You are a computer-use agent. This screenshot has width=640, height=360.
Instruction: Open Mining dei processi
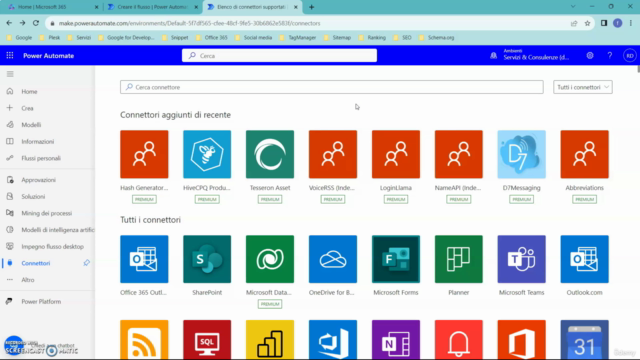point(47,213)
